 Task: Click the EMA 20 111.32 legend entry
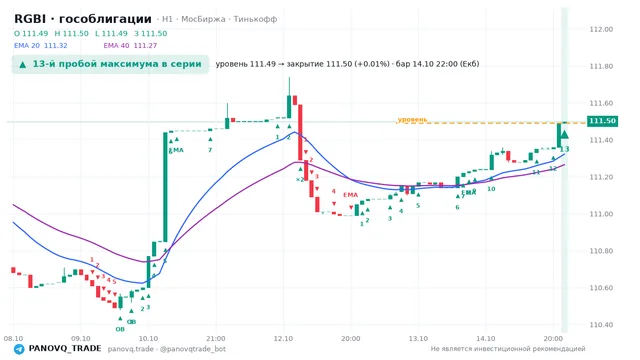(40, 46)
